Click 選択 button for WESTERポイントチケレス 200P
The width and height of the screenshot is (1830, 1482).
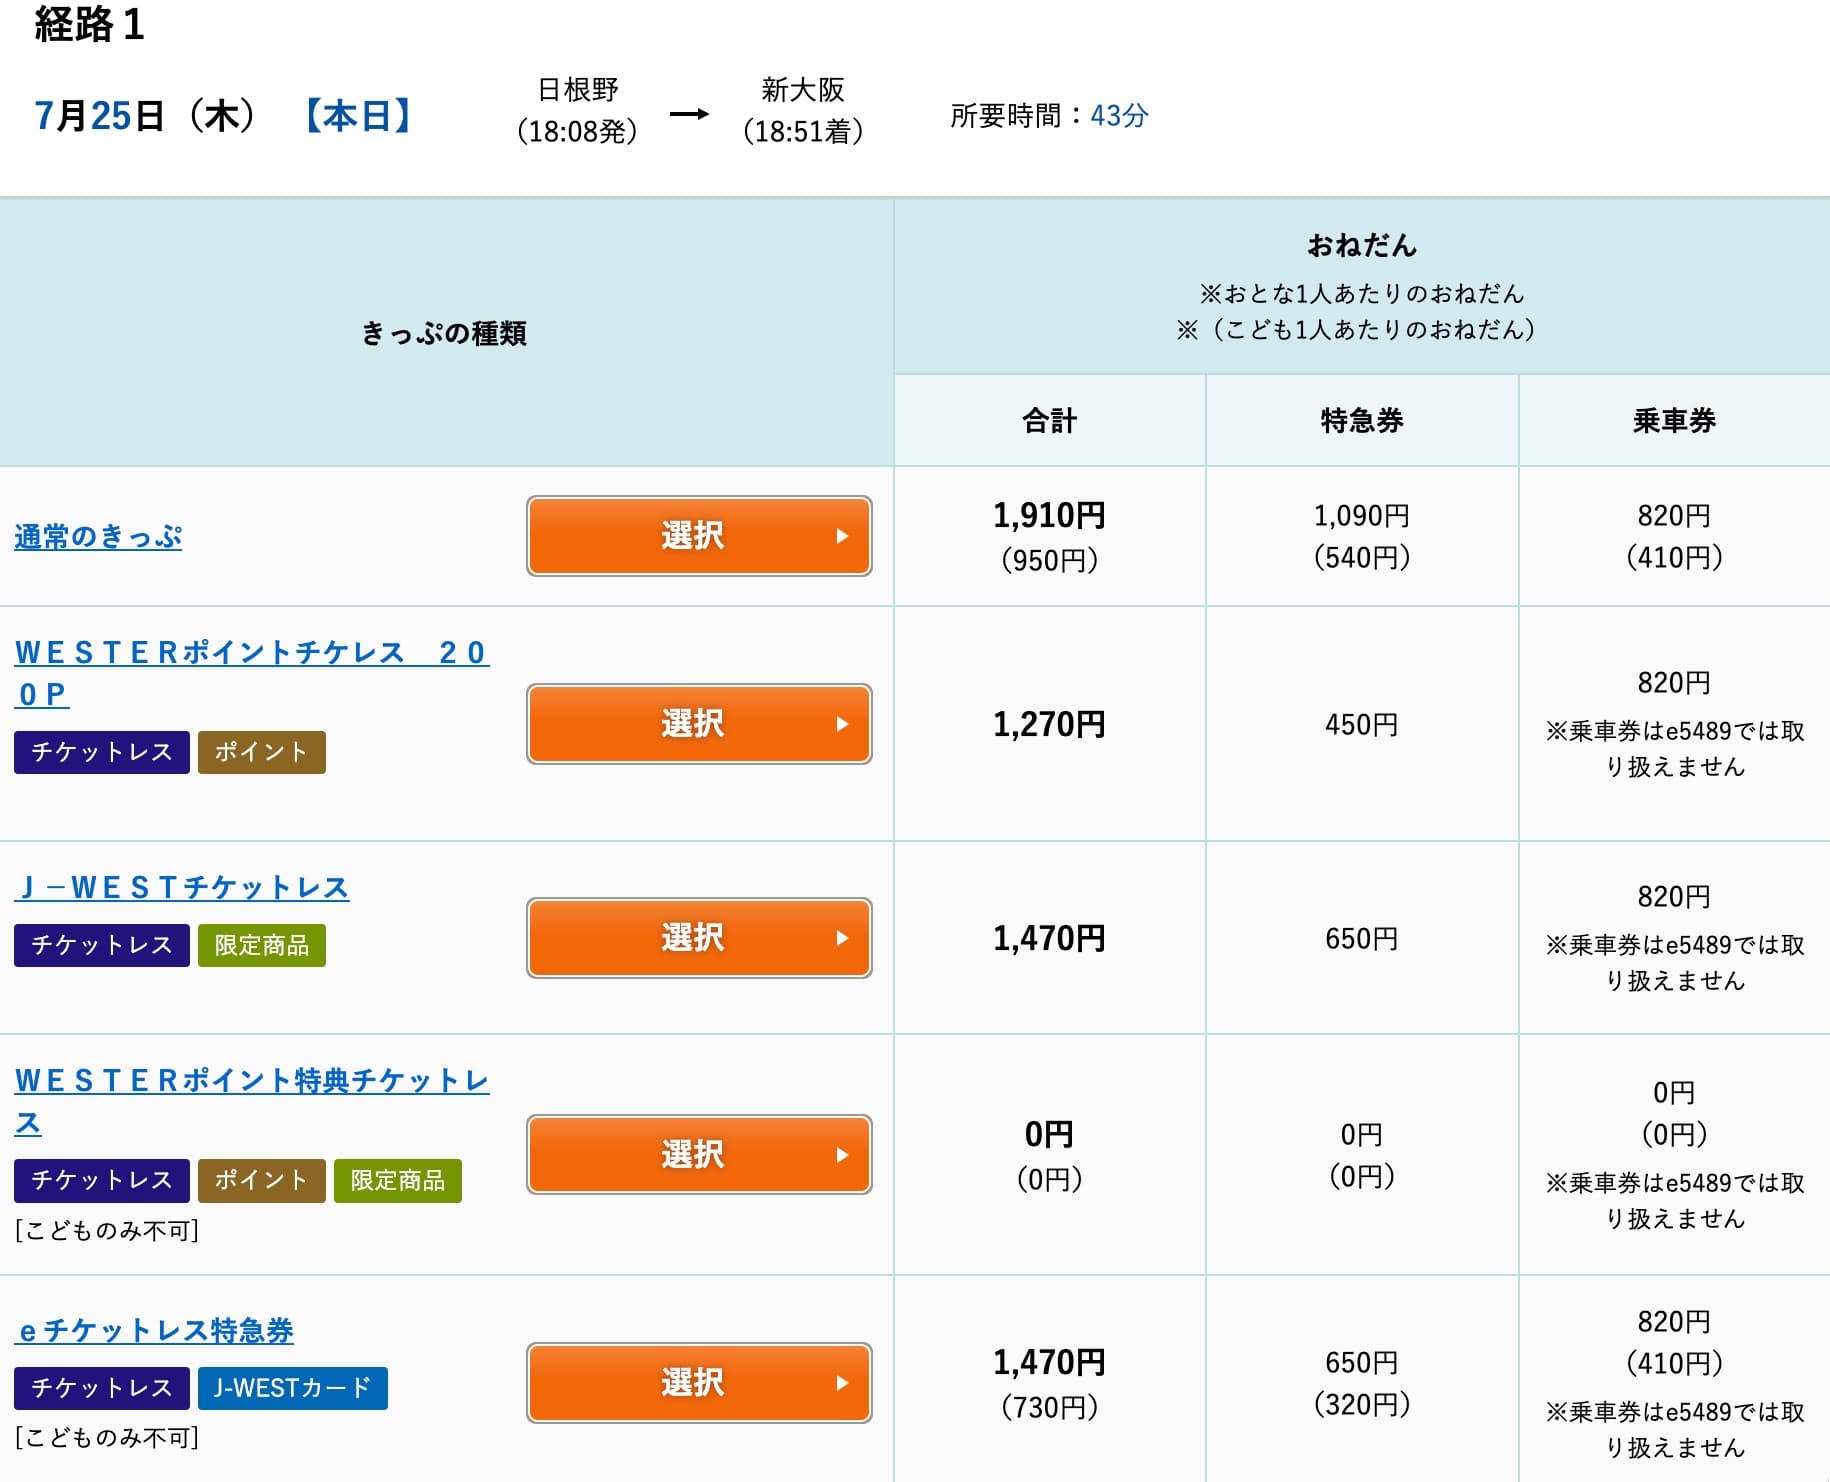click(699, 724)
